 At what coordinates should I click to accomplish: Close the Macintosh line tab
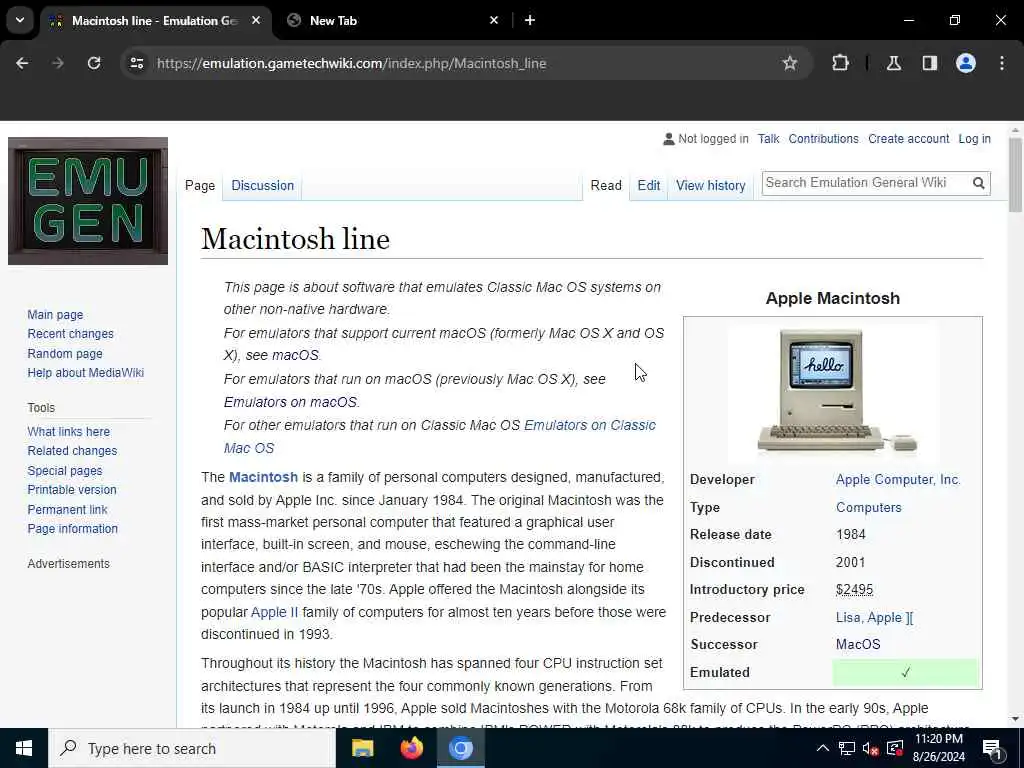pyautogui.click(x=256, y=20)
